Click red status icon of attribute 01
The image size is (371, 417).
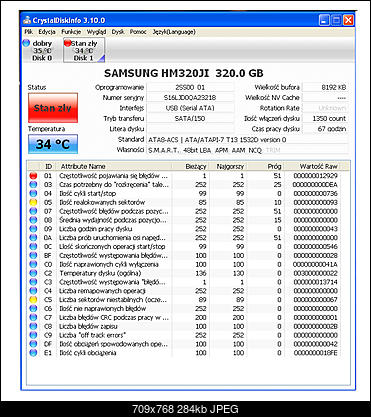33,176
